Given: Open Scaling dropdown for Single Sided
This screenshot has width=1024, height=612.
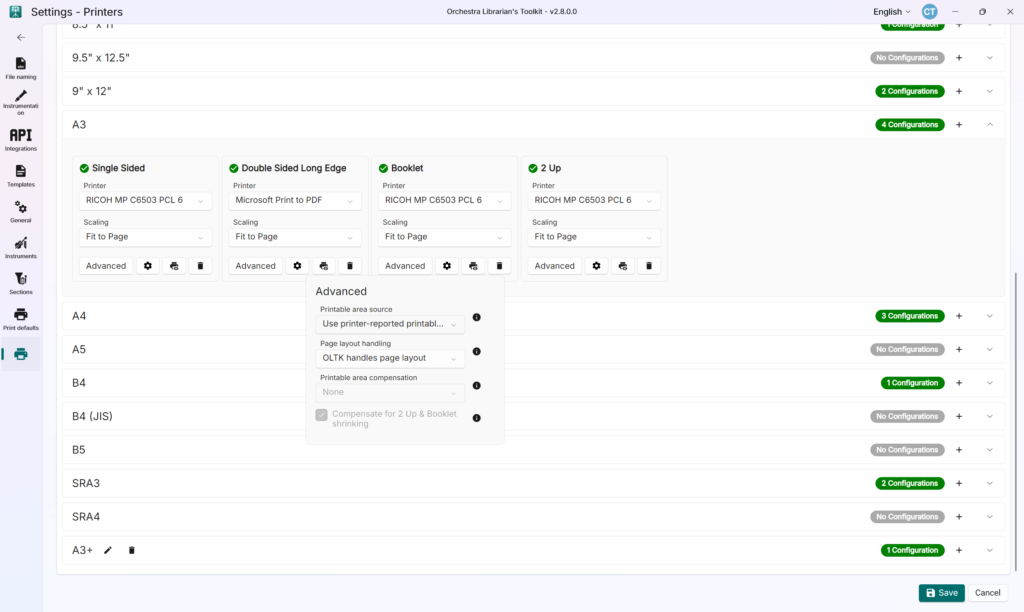Looking at the screenshot, I should coord(144,237).
